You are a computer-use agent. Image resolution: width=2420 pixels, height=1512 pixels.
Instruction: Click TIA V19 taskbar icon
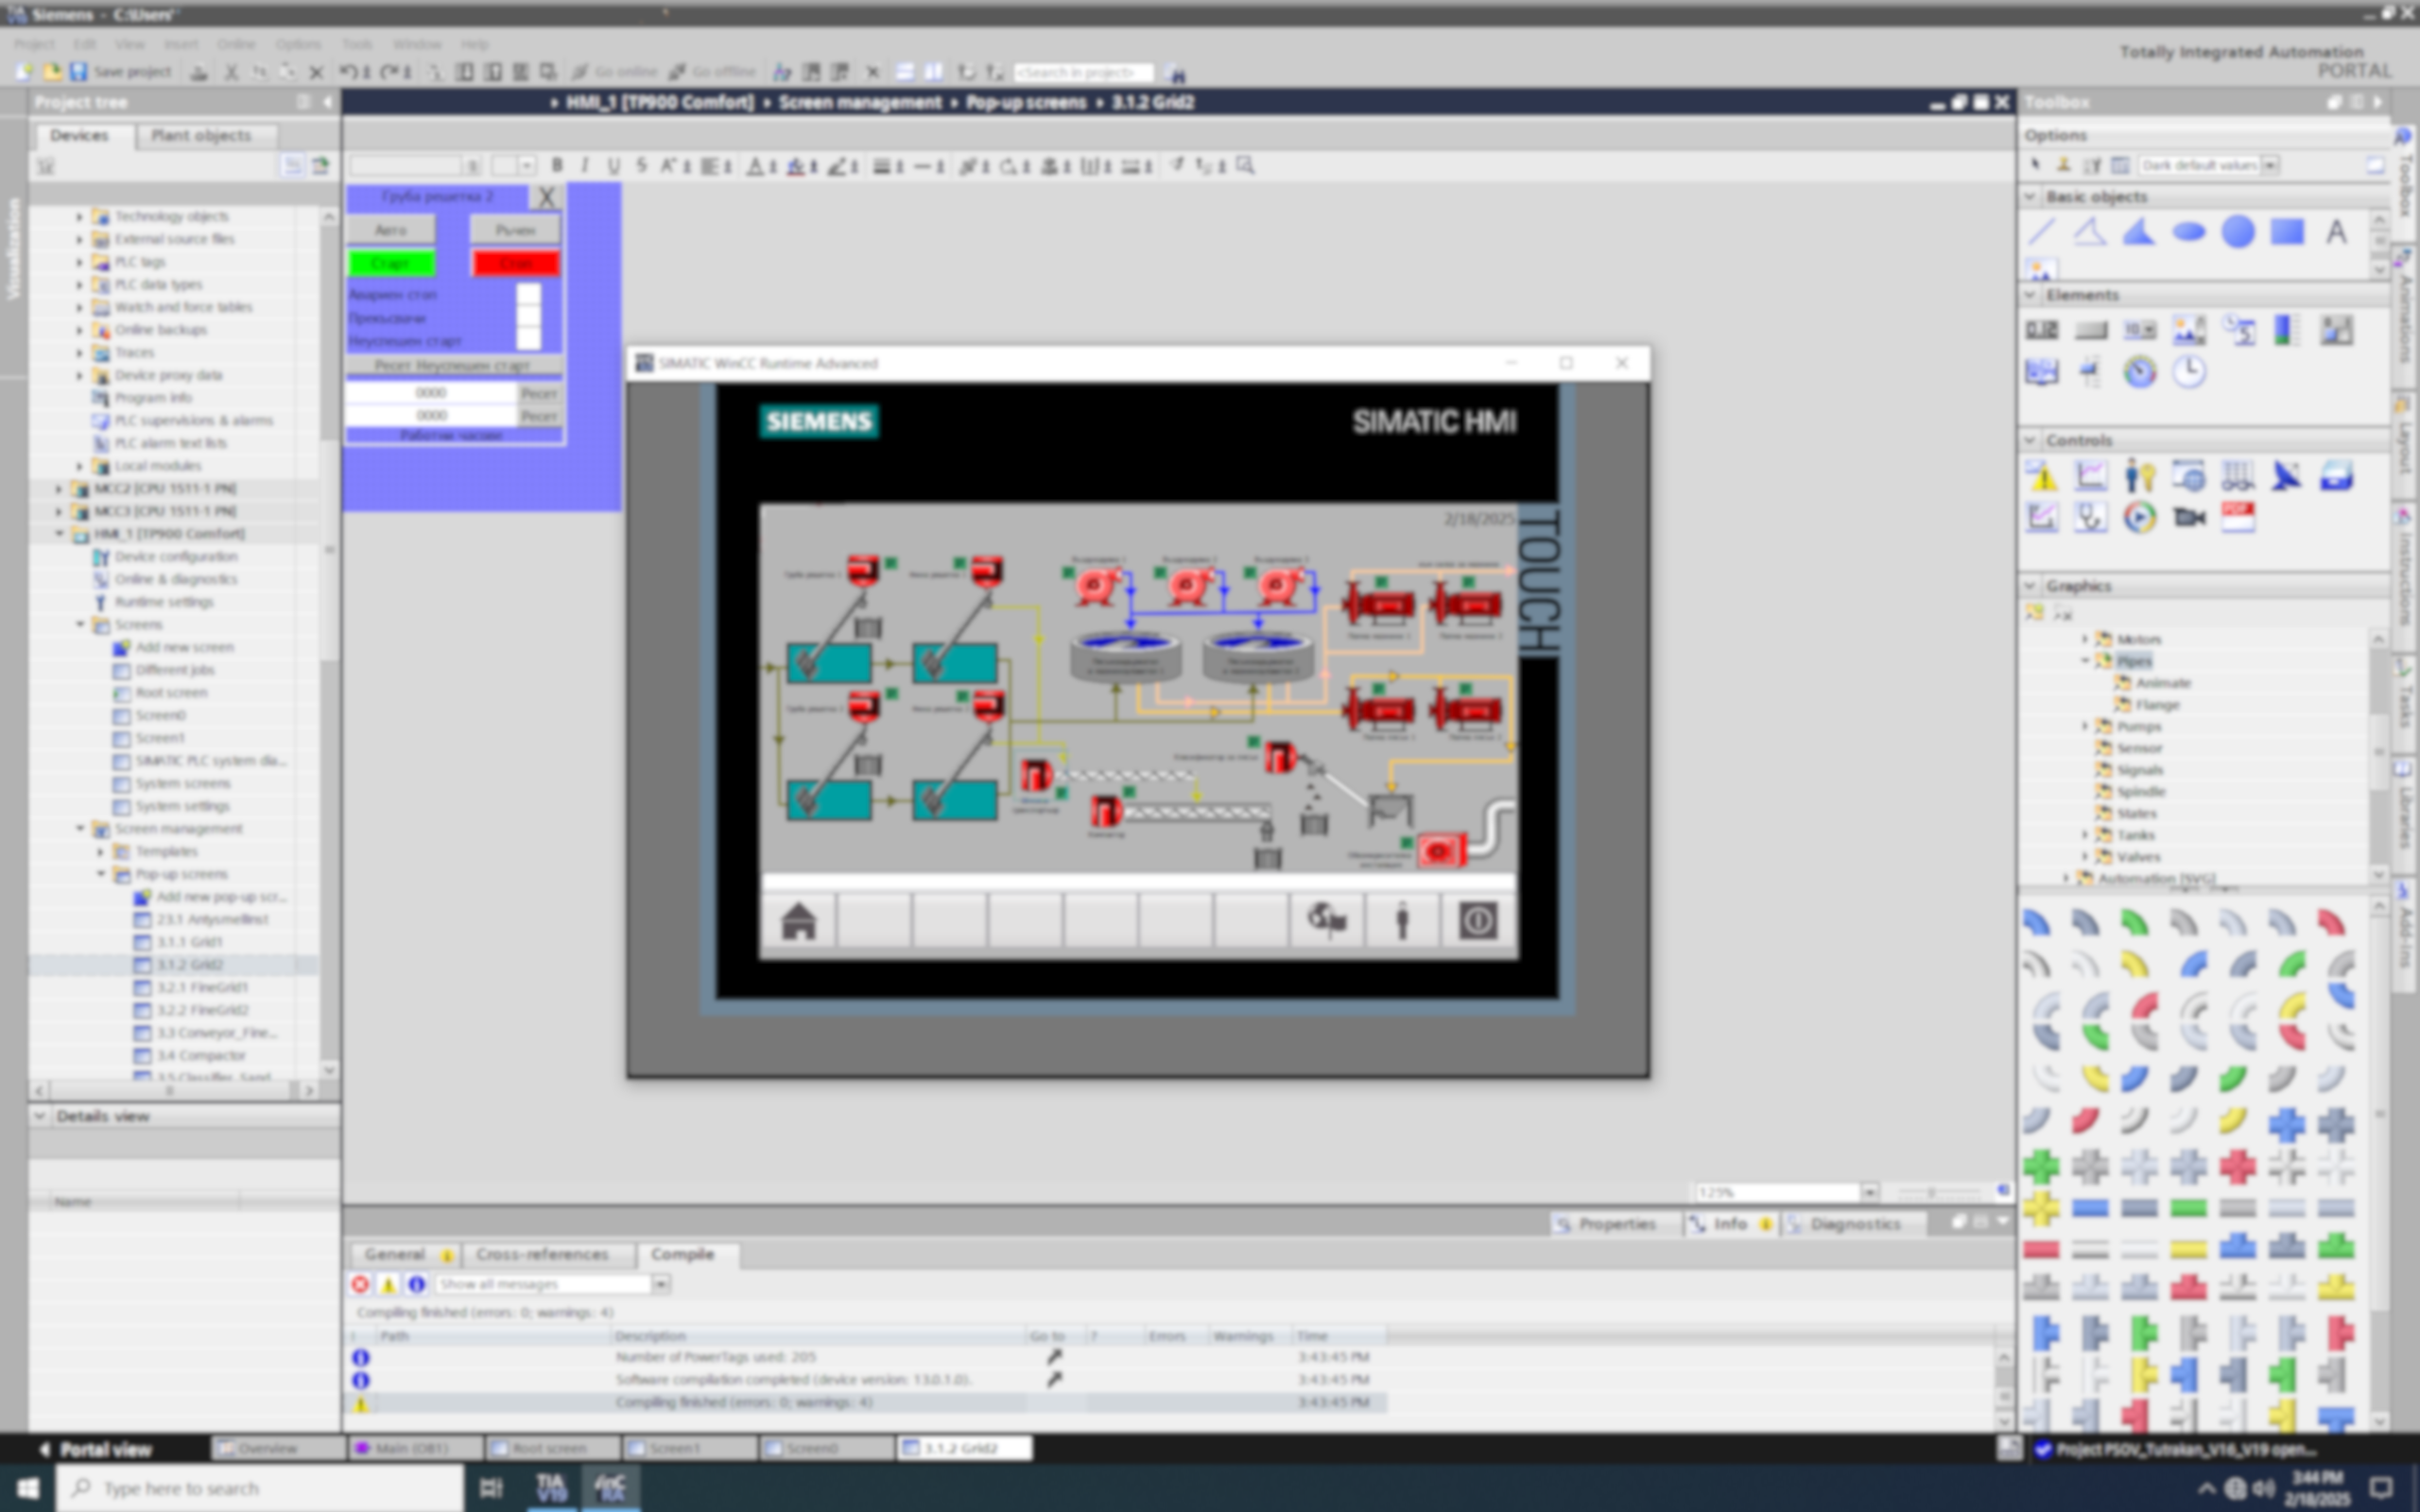coord(550,1488)
